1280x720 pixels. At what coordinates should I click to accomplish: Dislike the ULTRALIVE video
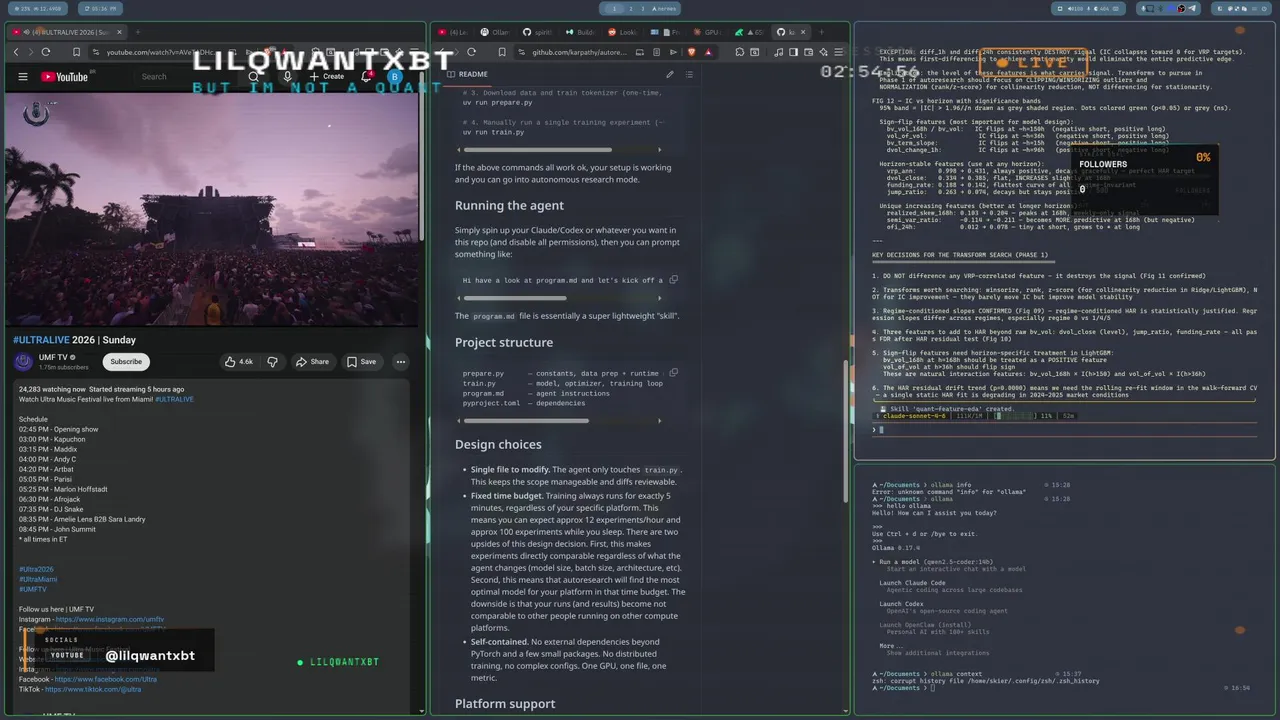point(272,361)
